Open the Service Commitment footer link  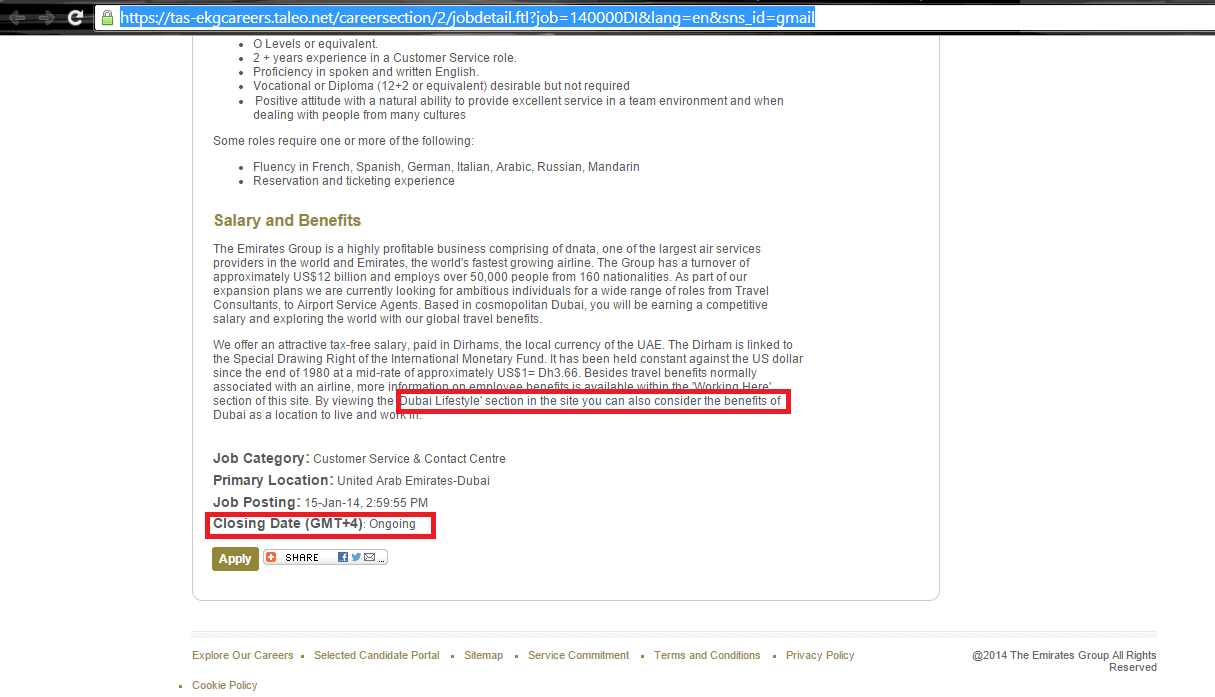tap(579, 656)
